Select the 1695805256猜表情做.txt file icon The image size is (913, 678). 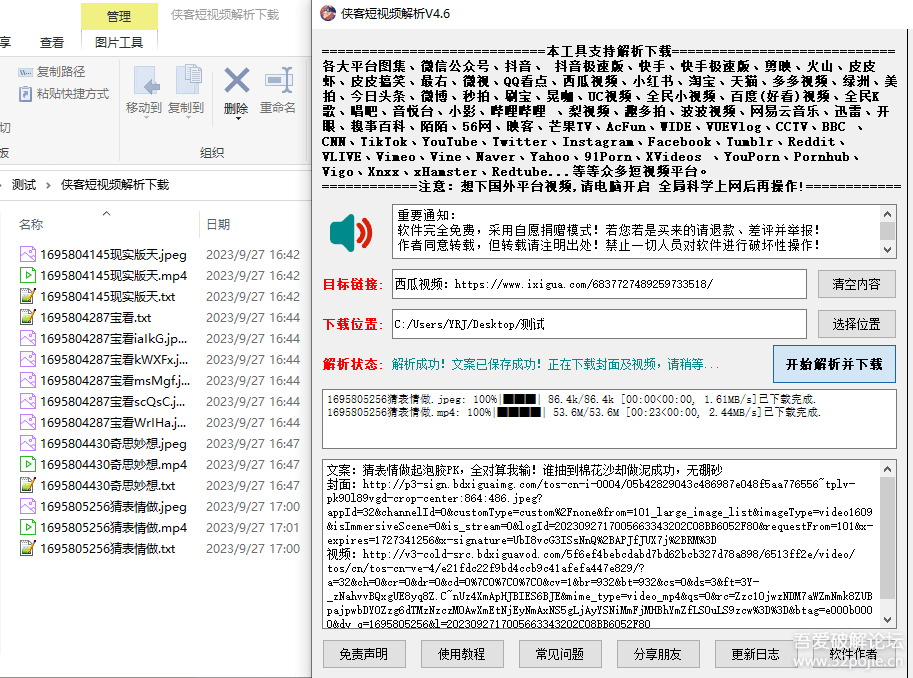[x=27, y=548]
